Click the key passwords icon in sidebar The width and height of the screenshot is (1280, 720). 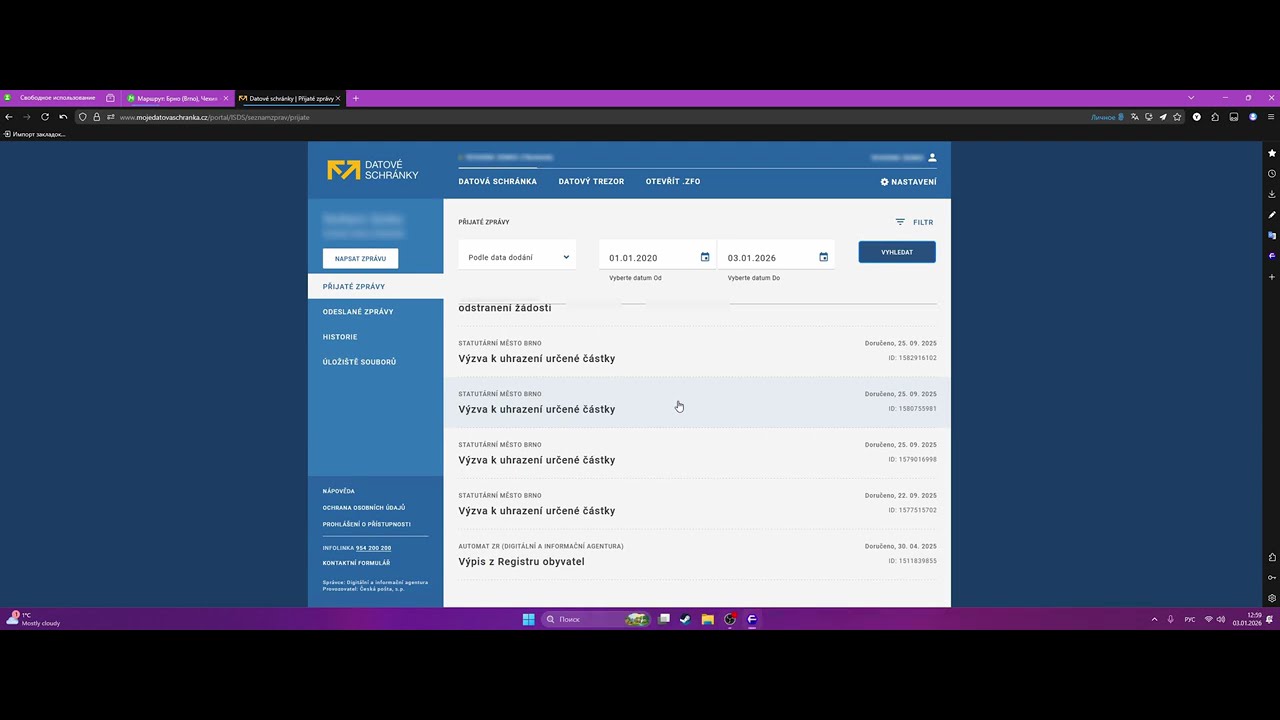point(1272,578)
